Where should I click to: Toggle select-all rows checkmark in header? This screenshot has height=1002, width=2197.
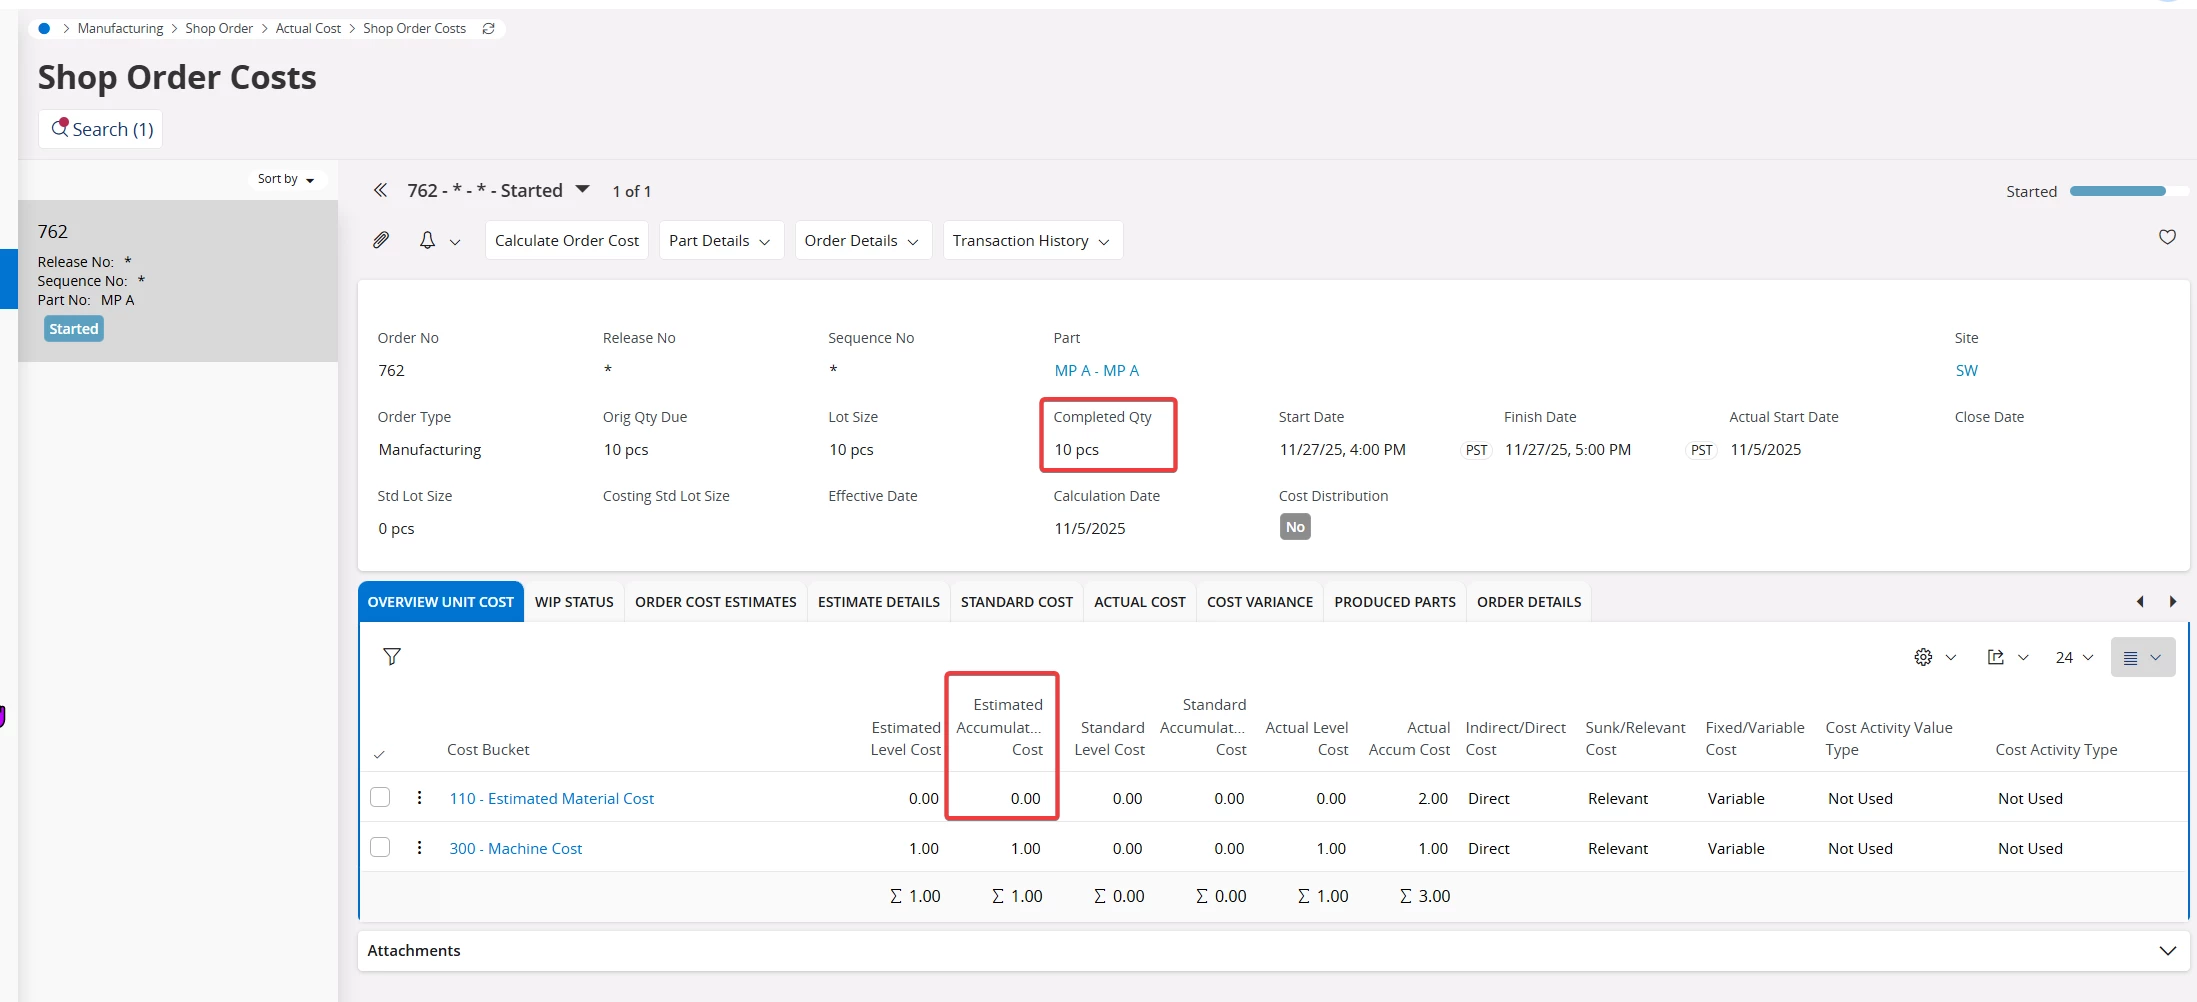(x=379, y=754)
